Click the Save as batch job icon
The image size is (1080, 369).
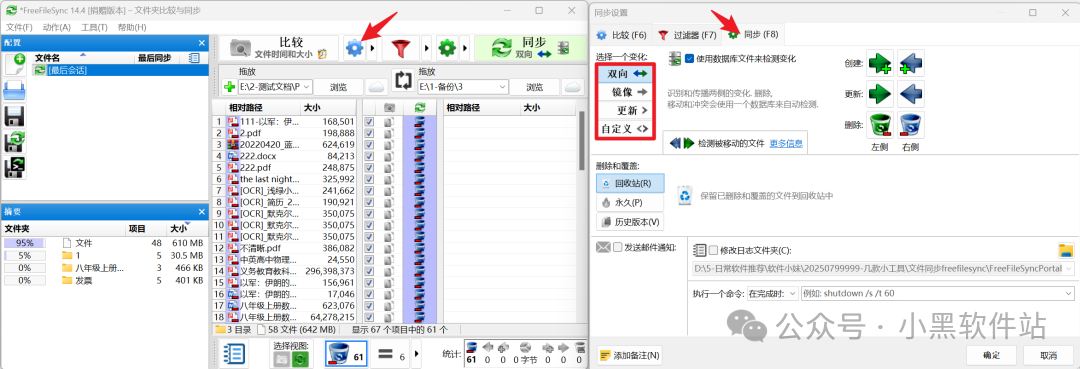pos(14,166)
